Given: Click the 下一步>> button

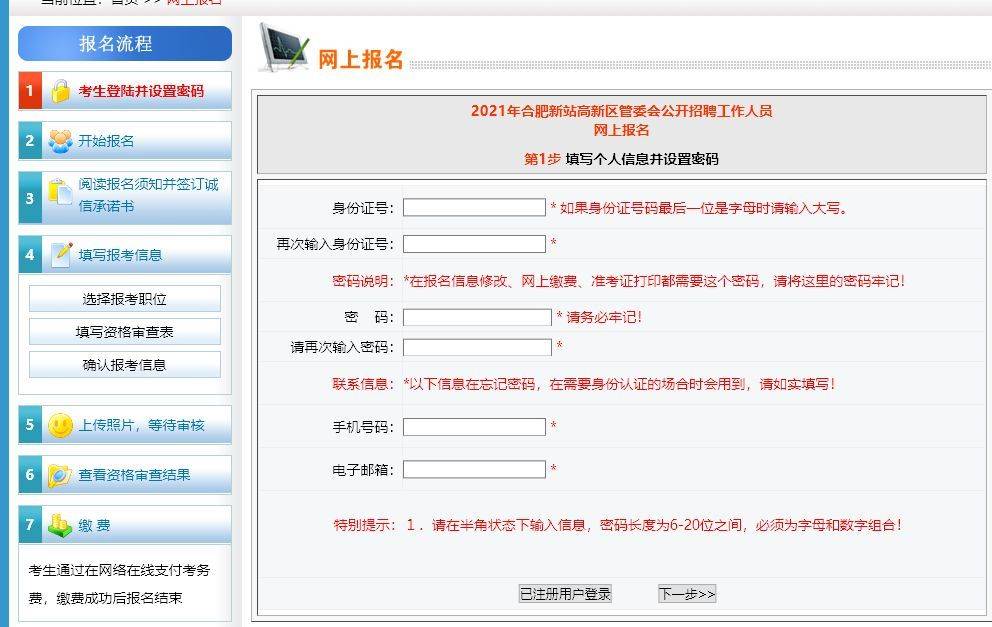Looking at the screenshot, I should pyautogui.click(x=687, y=594).
